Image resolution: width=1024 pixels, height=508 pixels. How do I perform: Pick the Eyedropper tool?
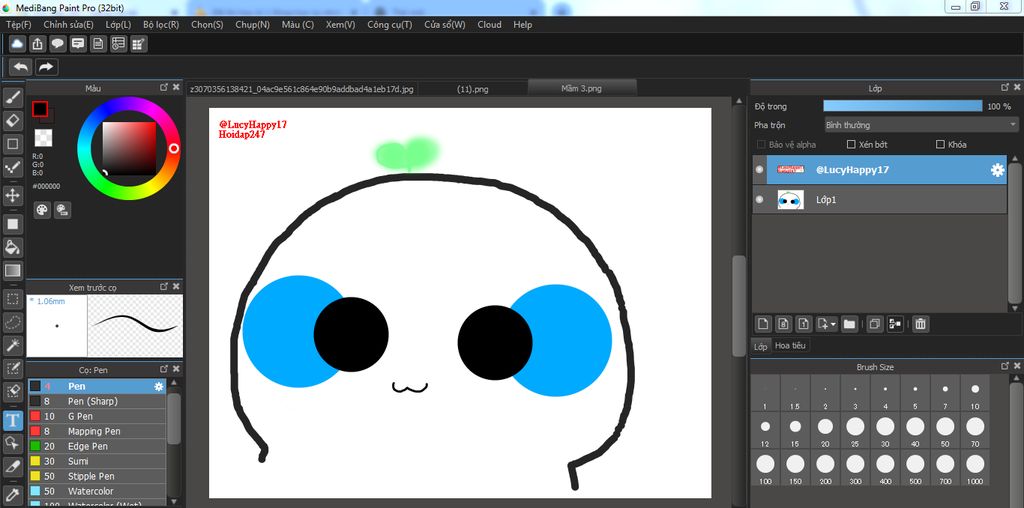pyautogui.click(x=12, y=494)
